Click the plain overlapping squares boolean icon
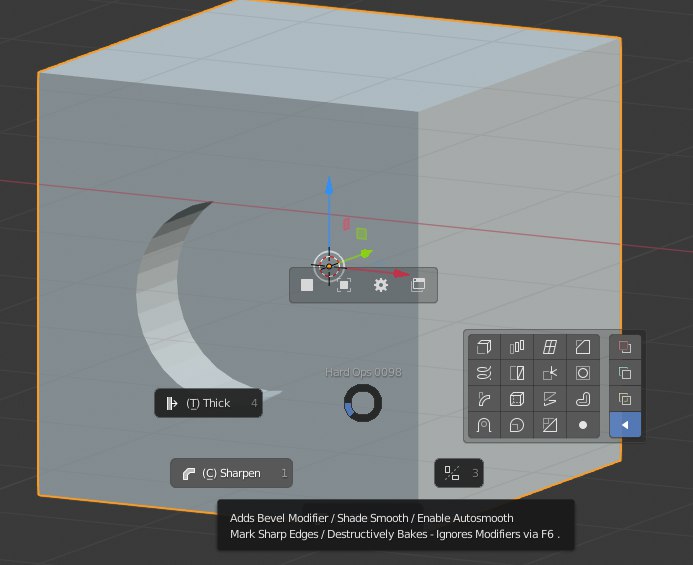 pos(625,373)
